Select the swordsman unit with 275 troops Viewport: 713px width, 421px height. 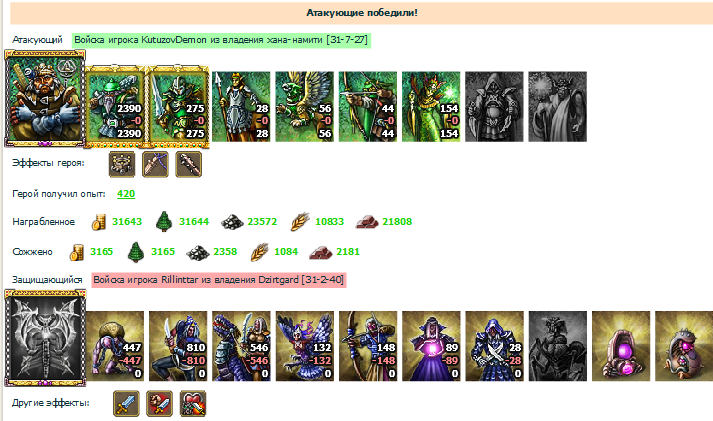pos(178,107)
